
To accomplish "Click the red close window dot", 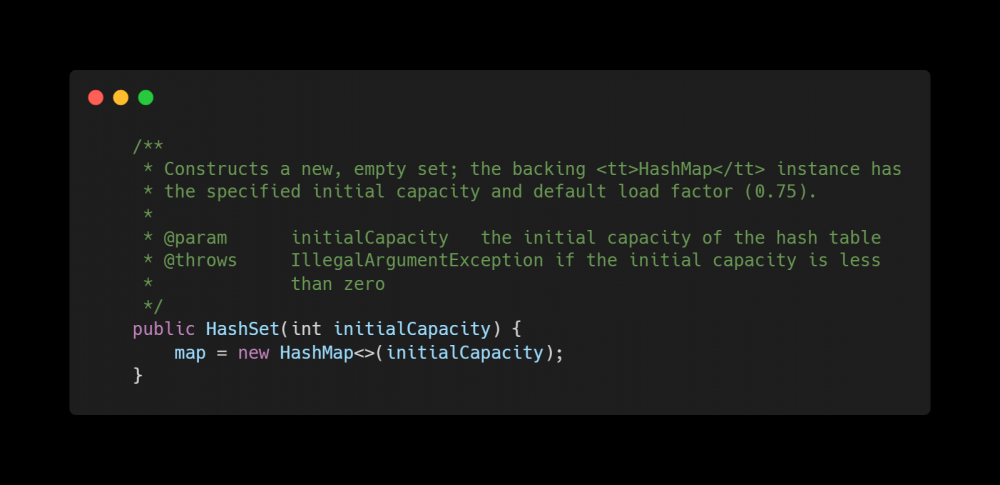I will click(96, 98).
